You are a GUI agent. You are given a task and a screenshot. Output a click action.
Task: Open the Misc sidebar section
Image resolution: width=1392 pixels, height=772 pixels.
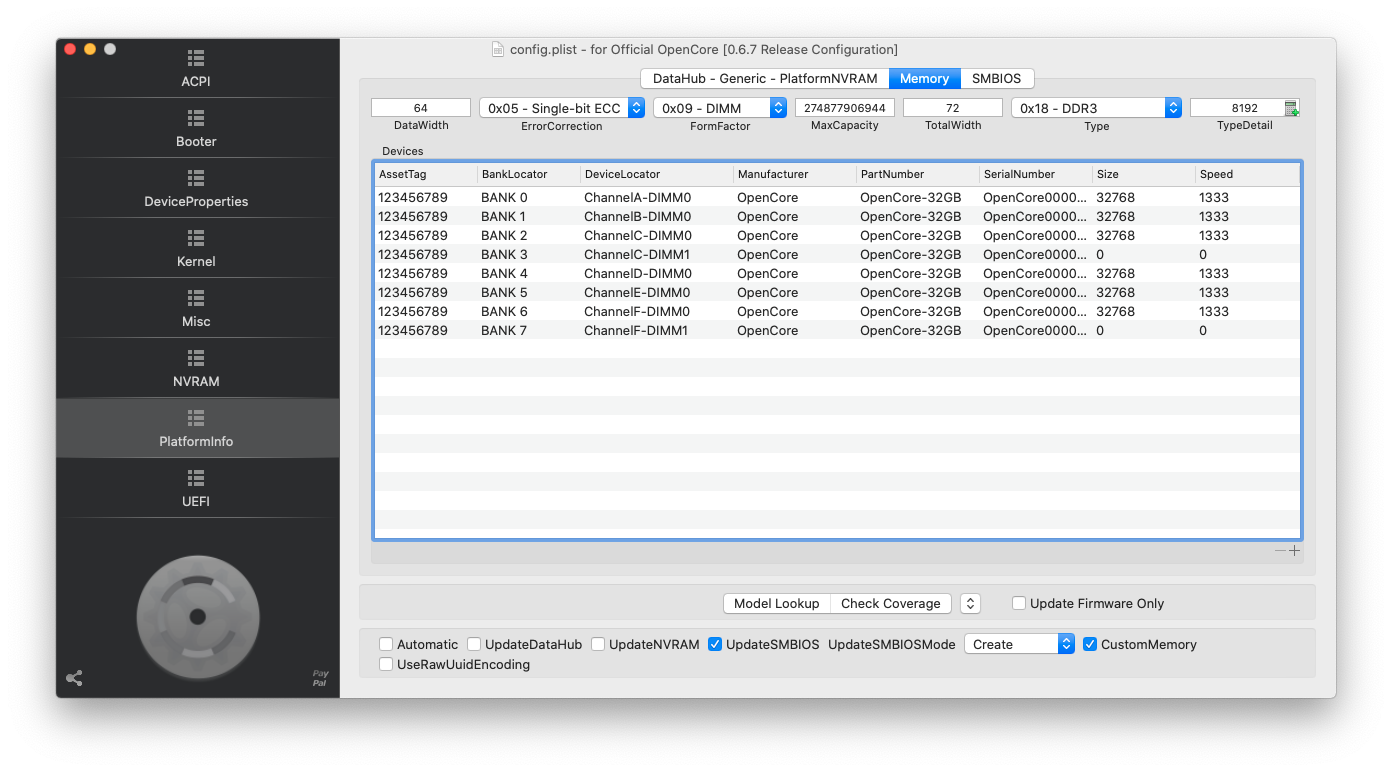pyautogui.click(x=196, y=308)
